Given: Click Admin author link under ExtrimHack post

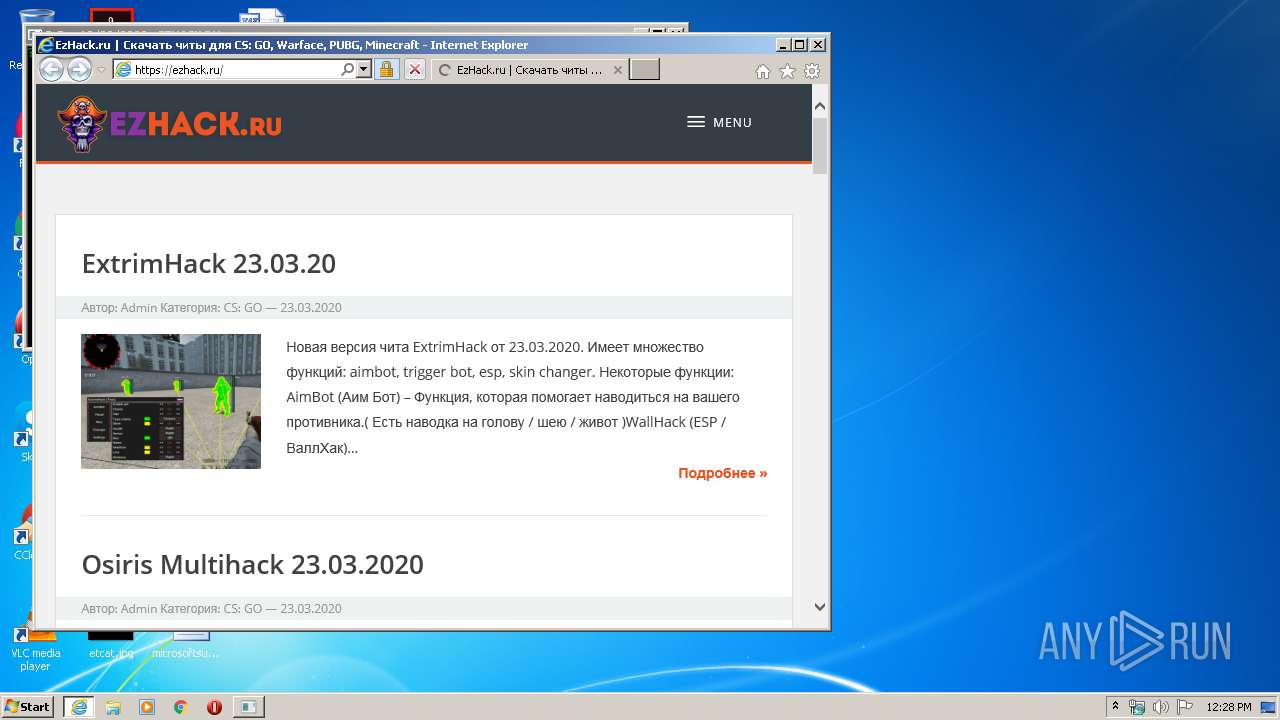Looking at the screenshot, I should click(x=139, y=308).
